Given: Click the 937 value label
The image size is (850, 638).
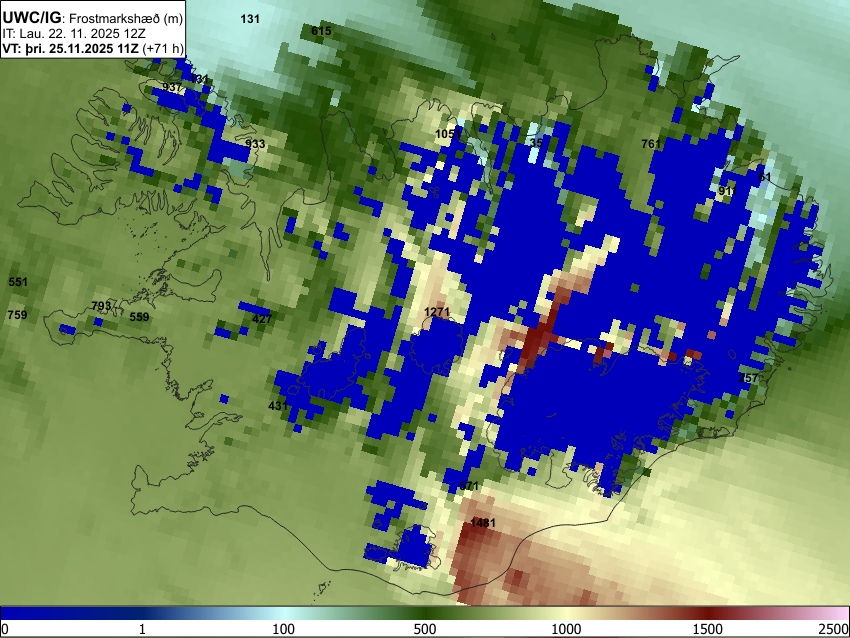Looking at the screenshot, I should (172, 87).
